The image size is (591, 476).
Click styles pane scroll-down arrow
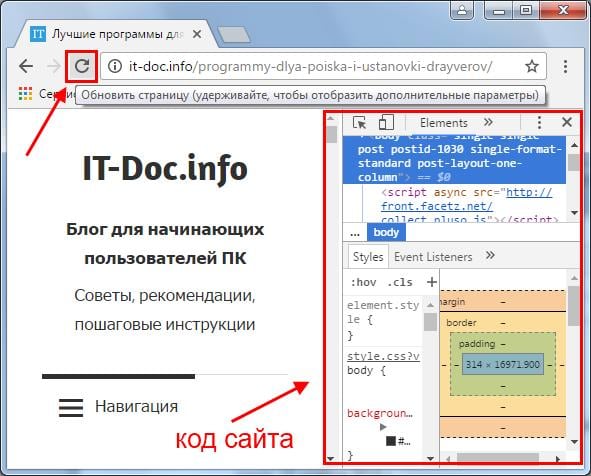pyautogui.click(x=430, y=459)
